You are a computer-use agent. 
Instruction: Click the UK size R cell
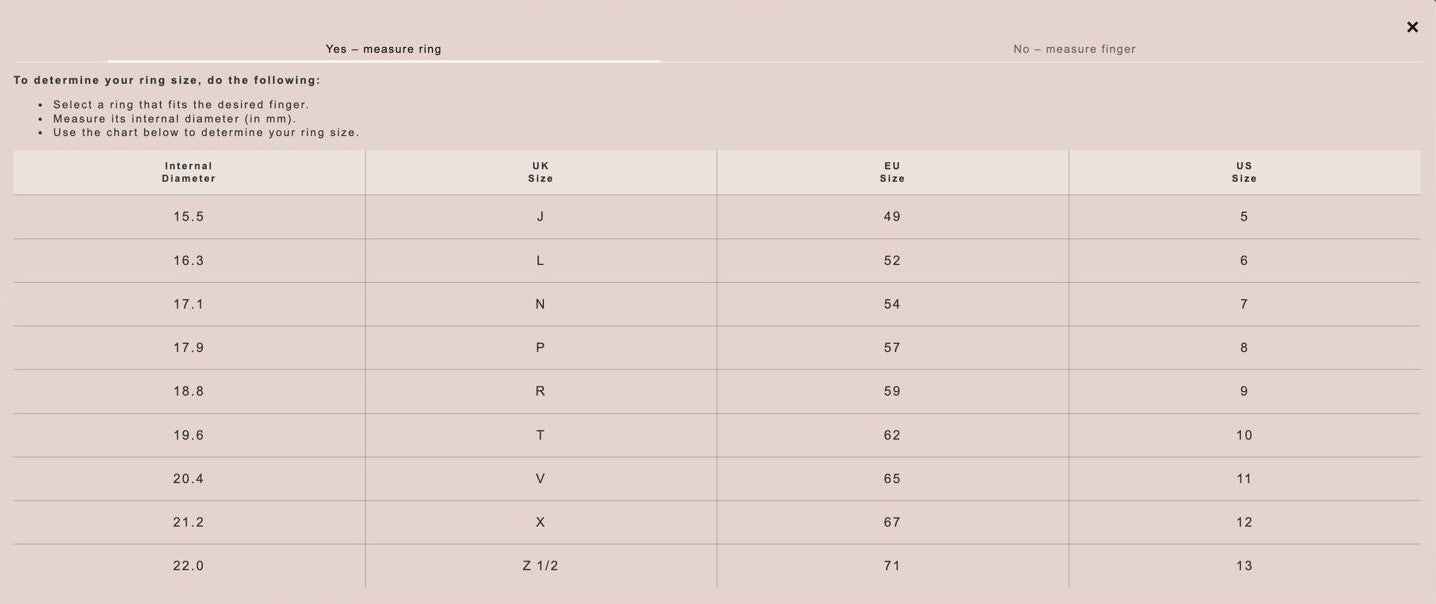click(541, 392)
